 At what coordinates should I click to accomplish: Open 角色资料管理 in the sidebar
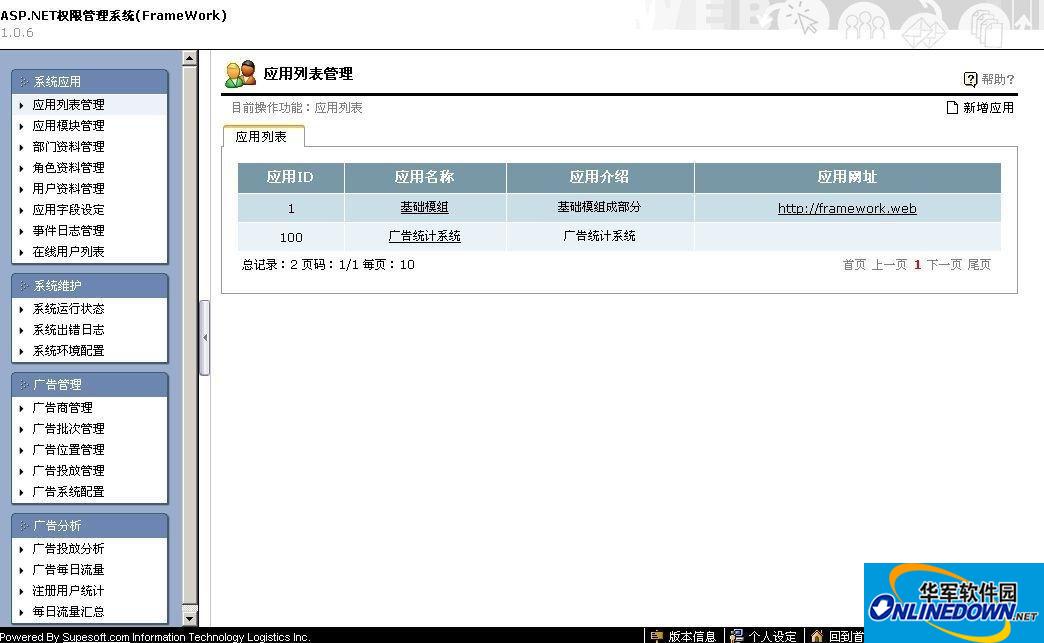point(69,168)
